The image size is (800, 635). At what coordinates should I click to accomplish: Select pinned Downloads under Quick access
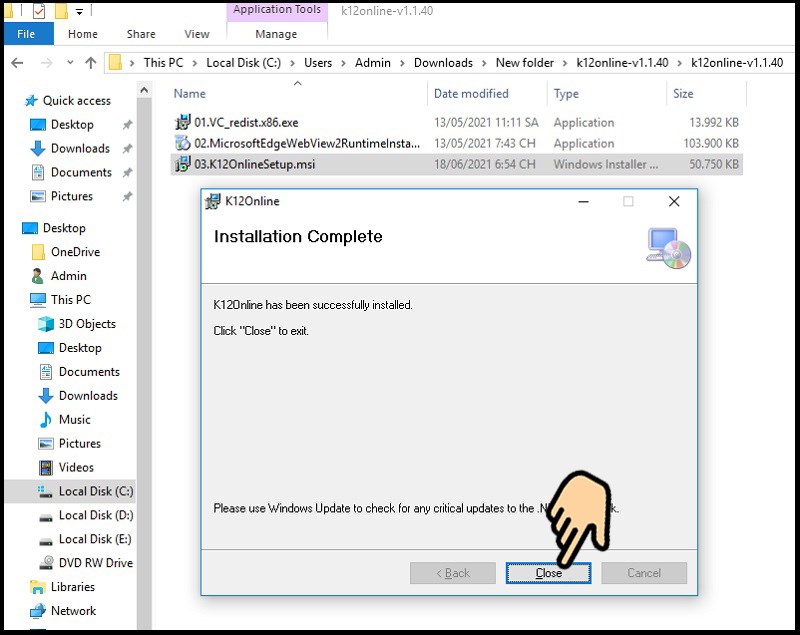[x=80, y=148]
